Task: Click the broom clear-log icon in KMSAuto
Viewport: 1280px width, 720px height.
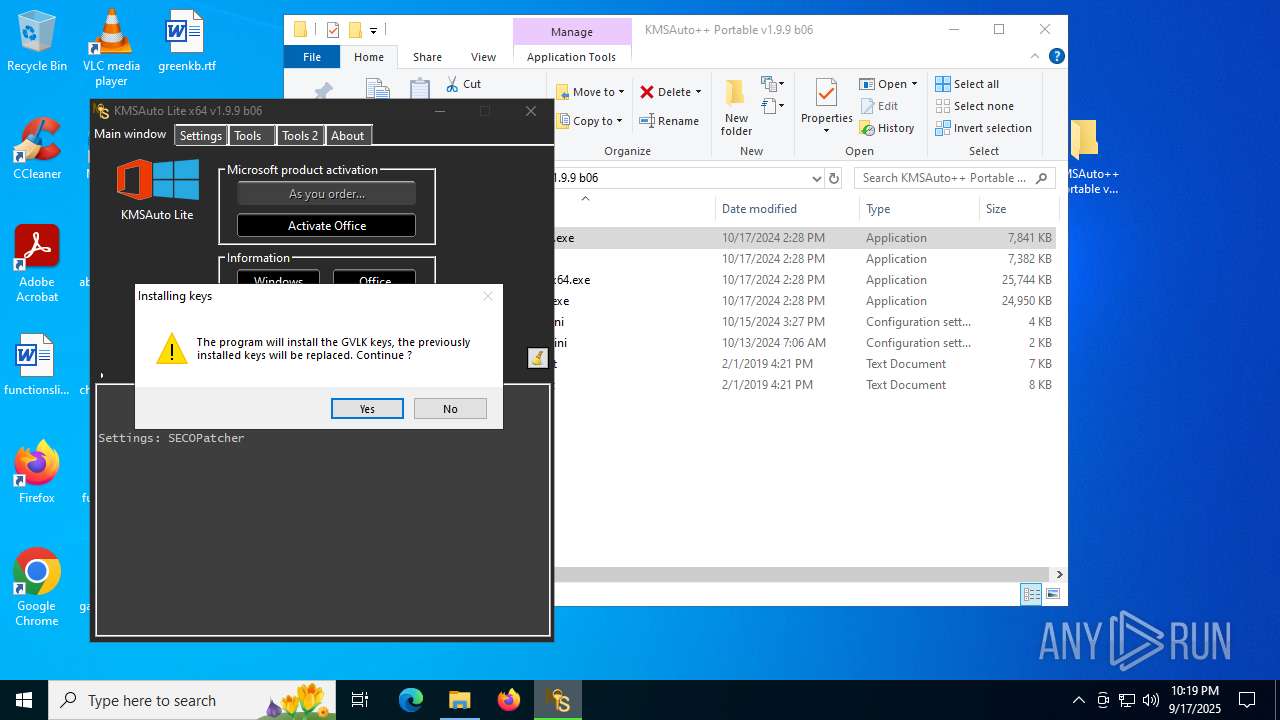Action: click(538, 358)
